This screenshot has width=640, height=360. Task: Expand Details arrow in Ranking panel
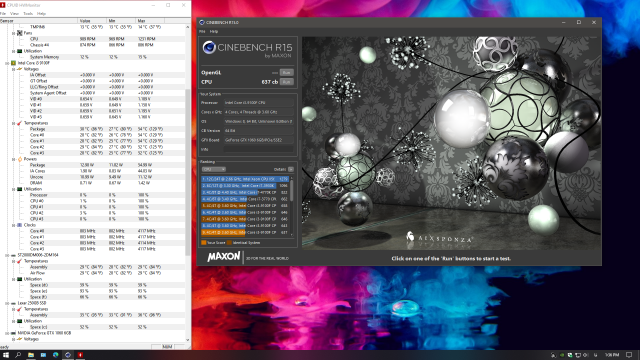[x=291, y=169]
